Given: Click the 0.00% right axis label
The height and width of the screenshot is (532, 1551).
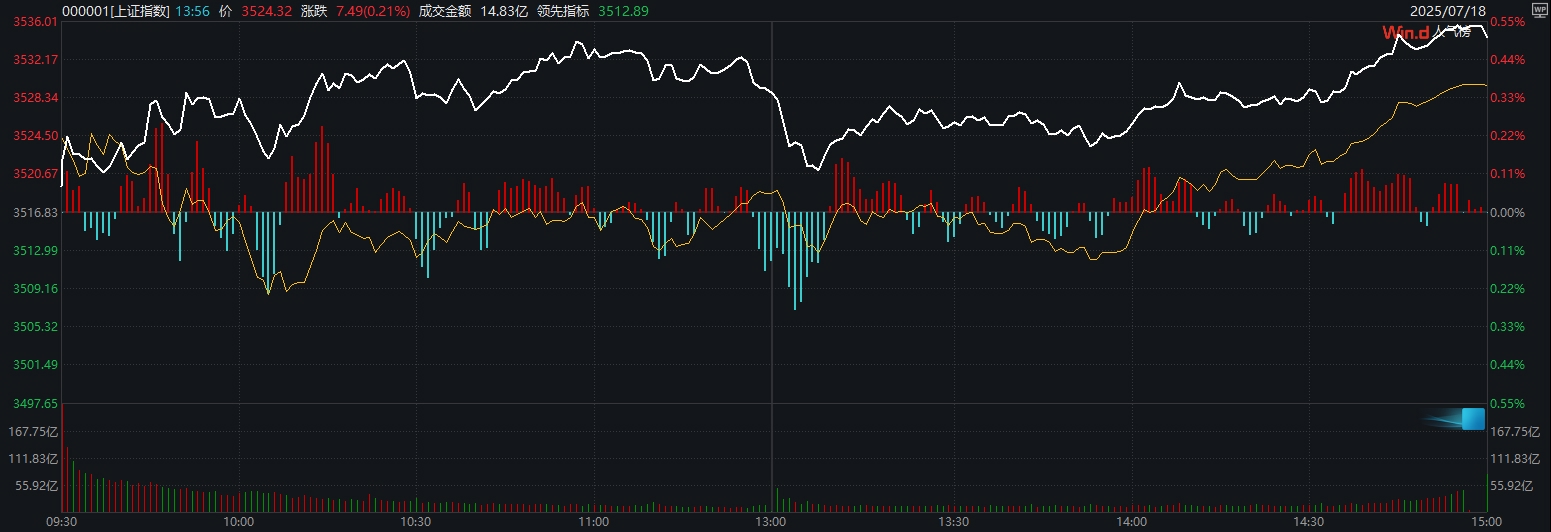Looking at the screenshot, I should tap(1505, 213).
